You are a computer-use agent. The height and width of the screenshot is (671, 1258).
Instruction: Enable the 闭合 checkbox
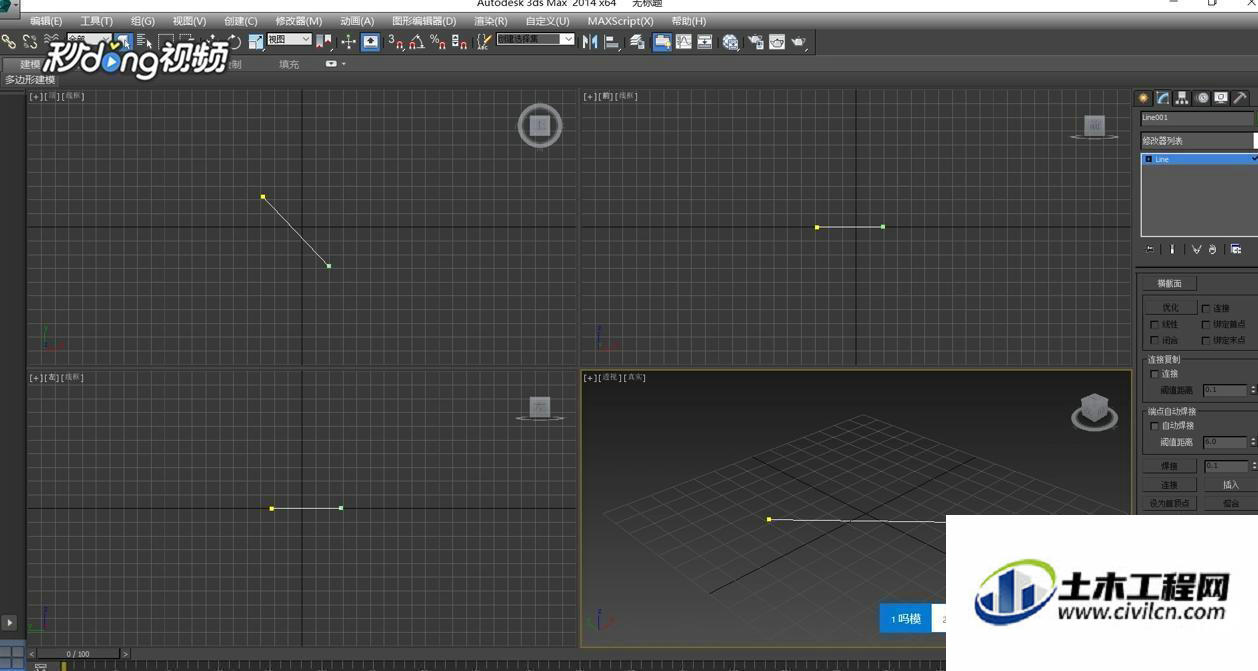tap(1154, 340)
